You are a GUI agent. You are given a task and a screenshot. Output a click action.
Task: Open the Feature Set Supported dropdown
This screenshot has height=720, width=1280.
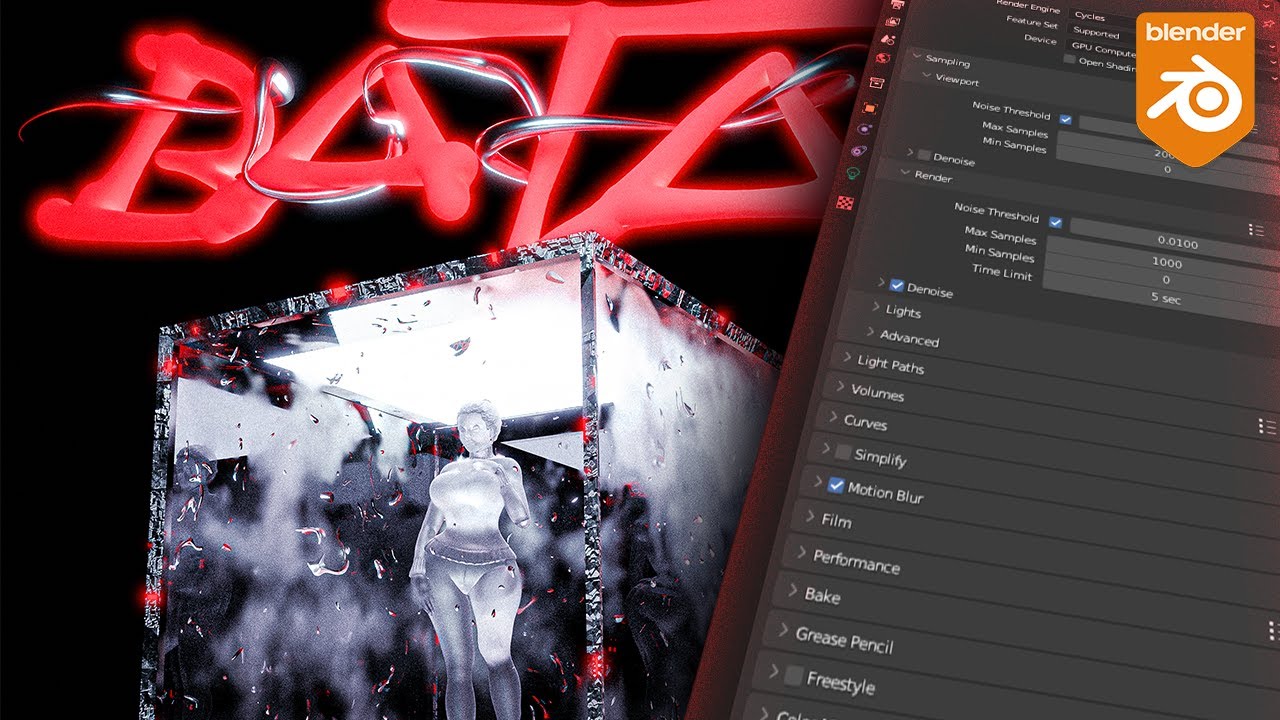pyautogui.click(x=1100, y=33)
